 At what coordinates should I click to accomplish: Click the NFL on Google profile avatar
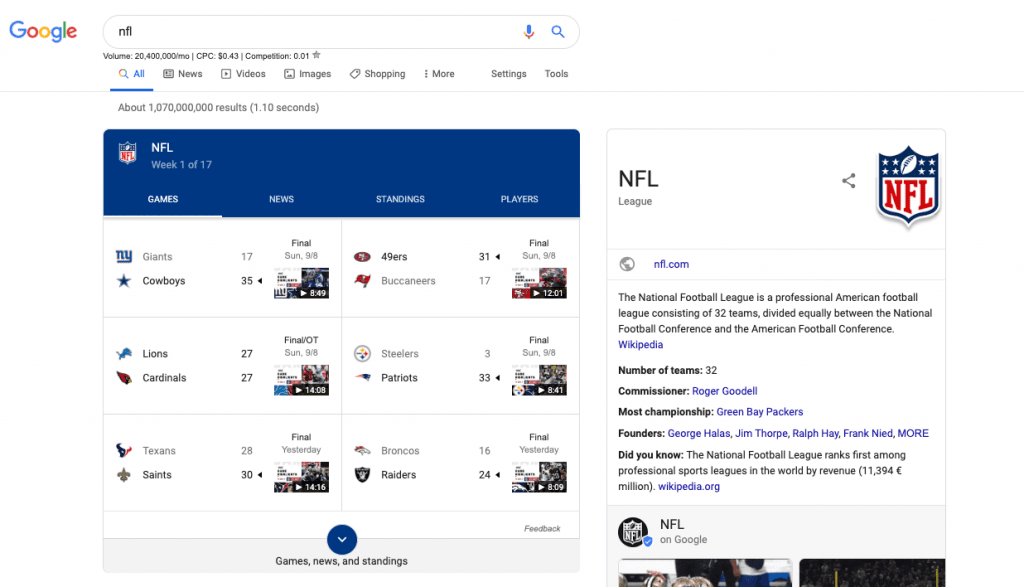coord(633,532)
